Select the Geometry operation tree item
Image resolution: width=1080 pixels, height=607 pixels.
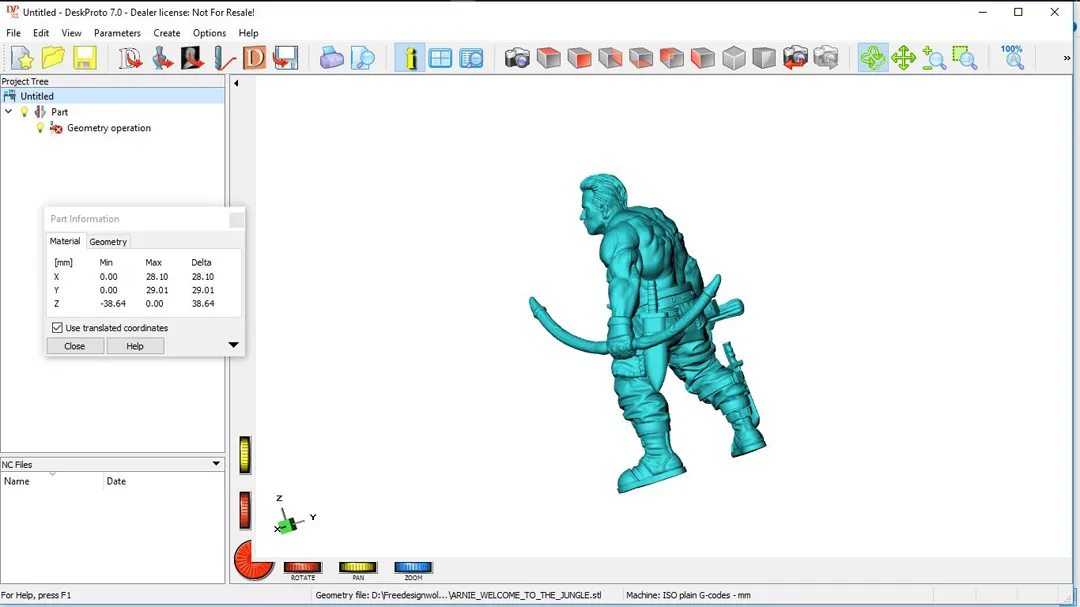tap(109, 128)
